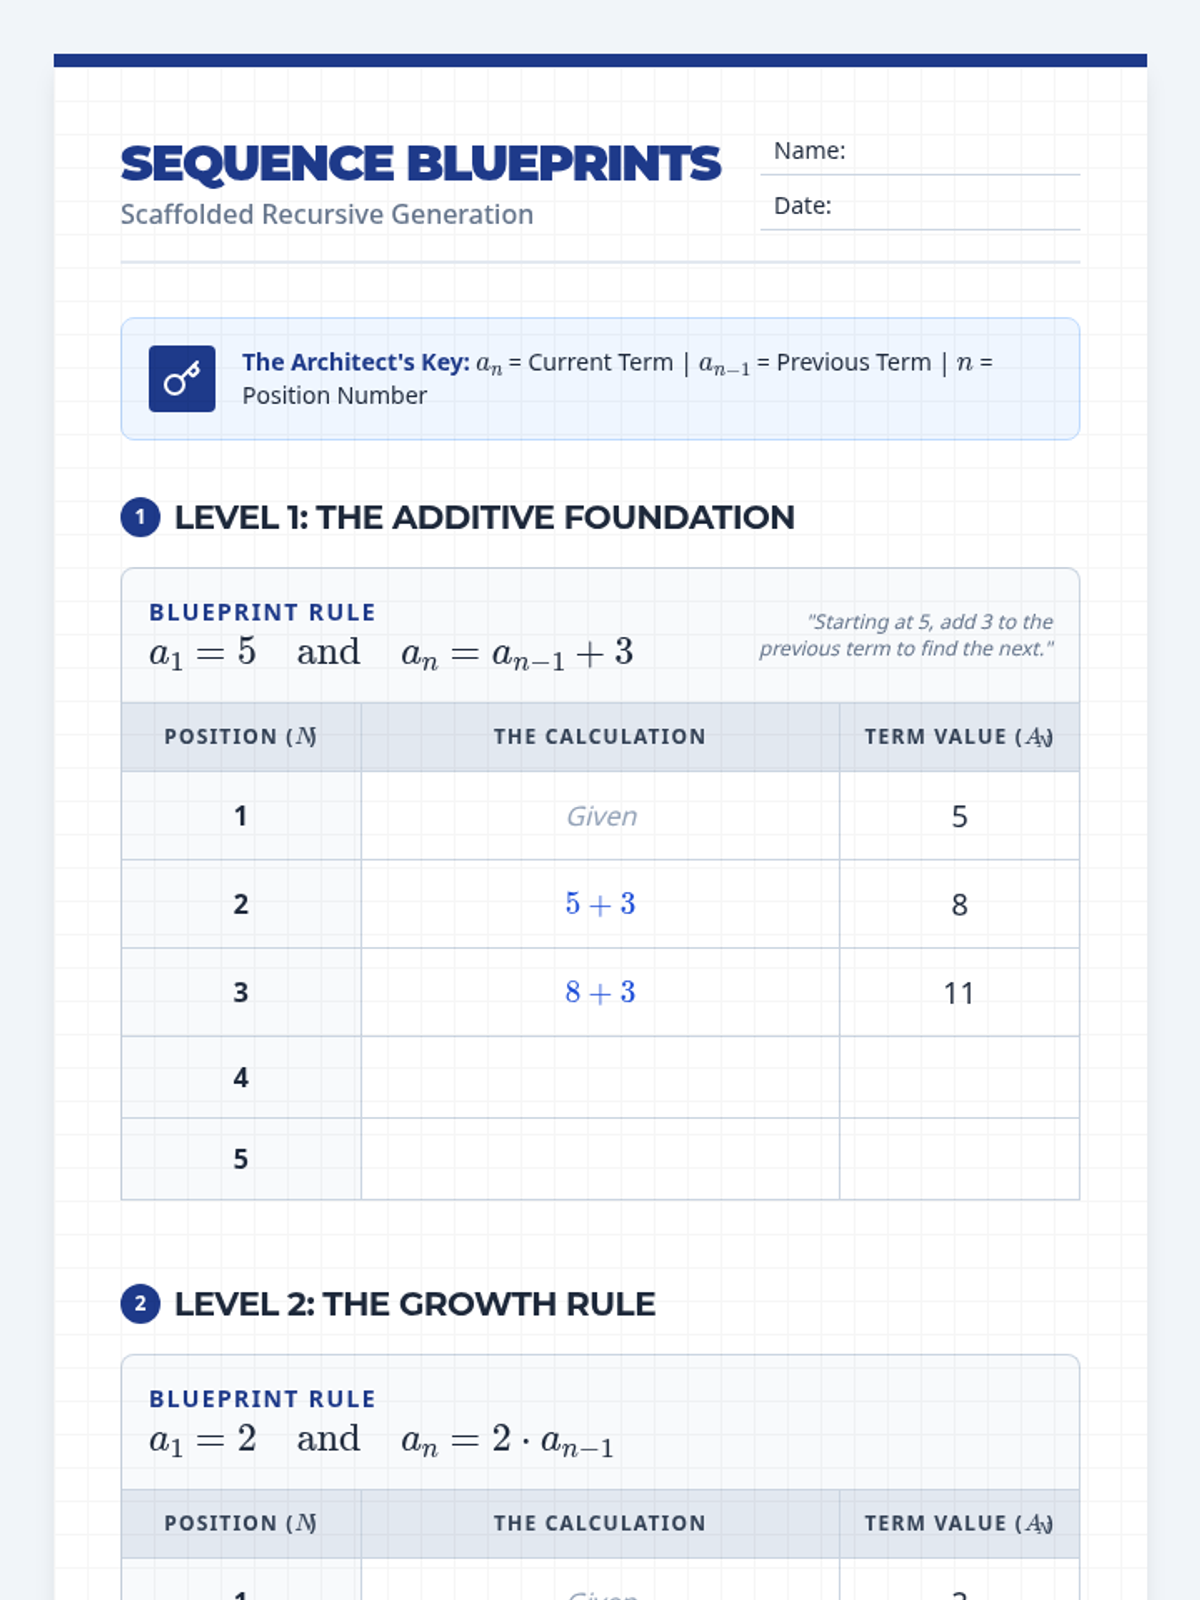The image size is (1200, 1600).
Task: Click the '5 + 3' calculation cell
Action: tap(600, 904)
